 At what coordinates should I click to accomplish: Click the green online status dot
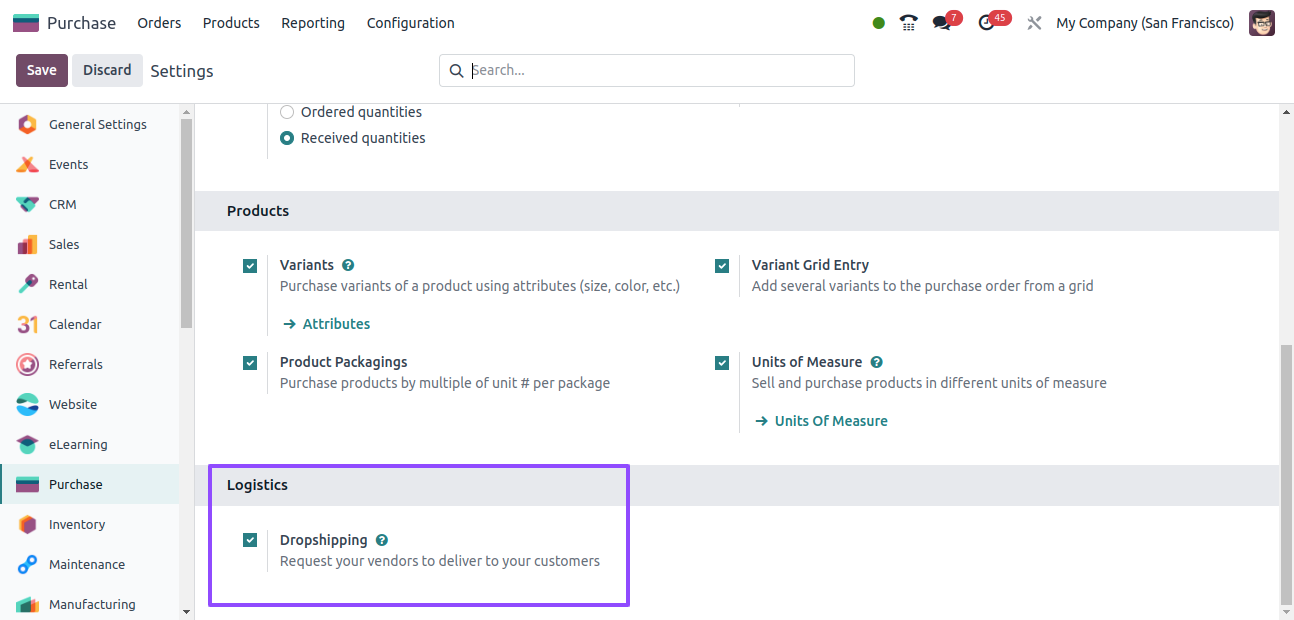click(878, 23)
